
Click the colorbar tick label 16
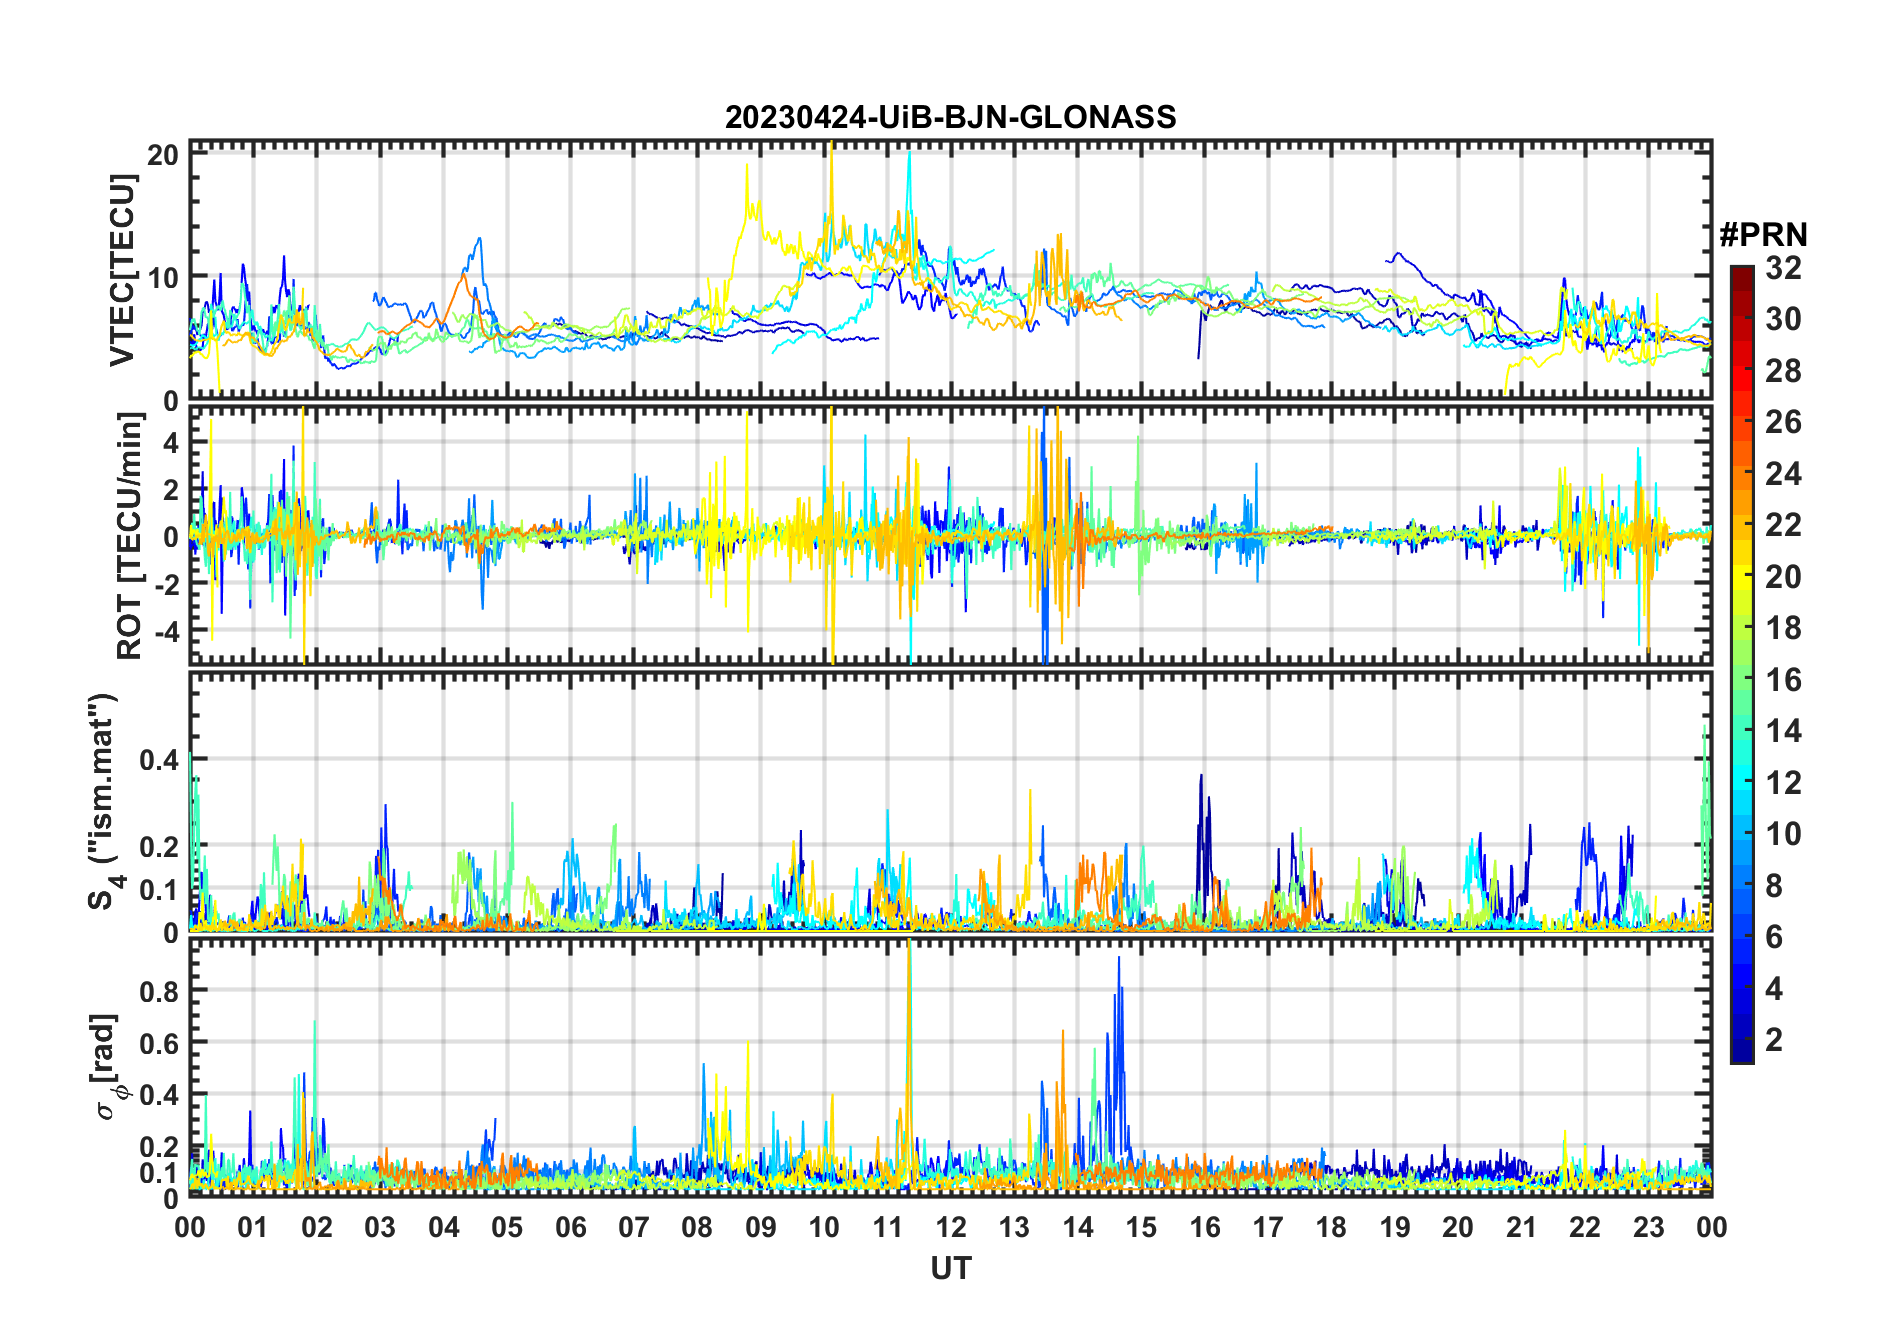(1783, 680)
